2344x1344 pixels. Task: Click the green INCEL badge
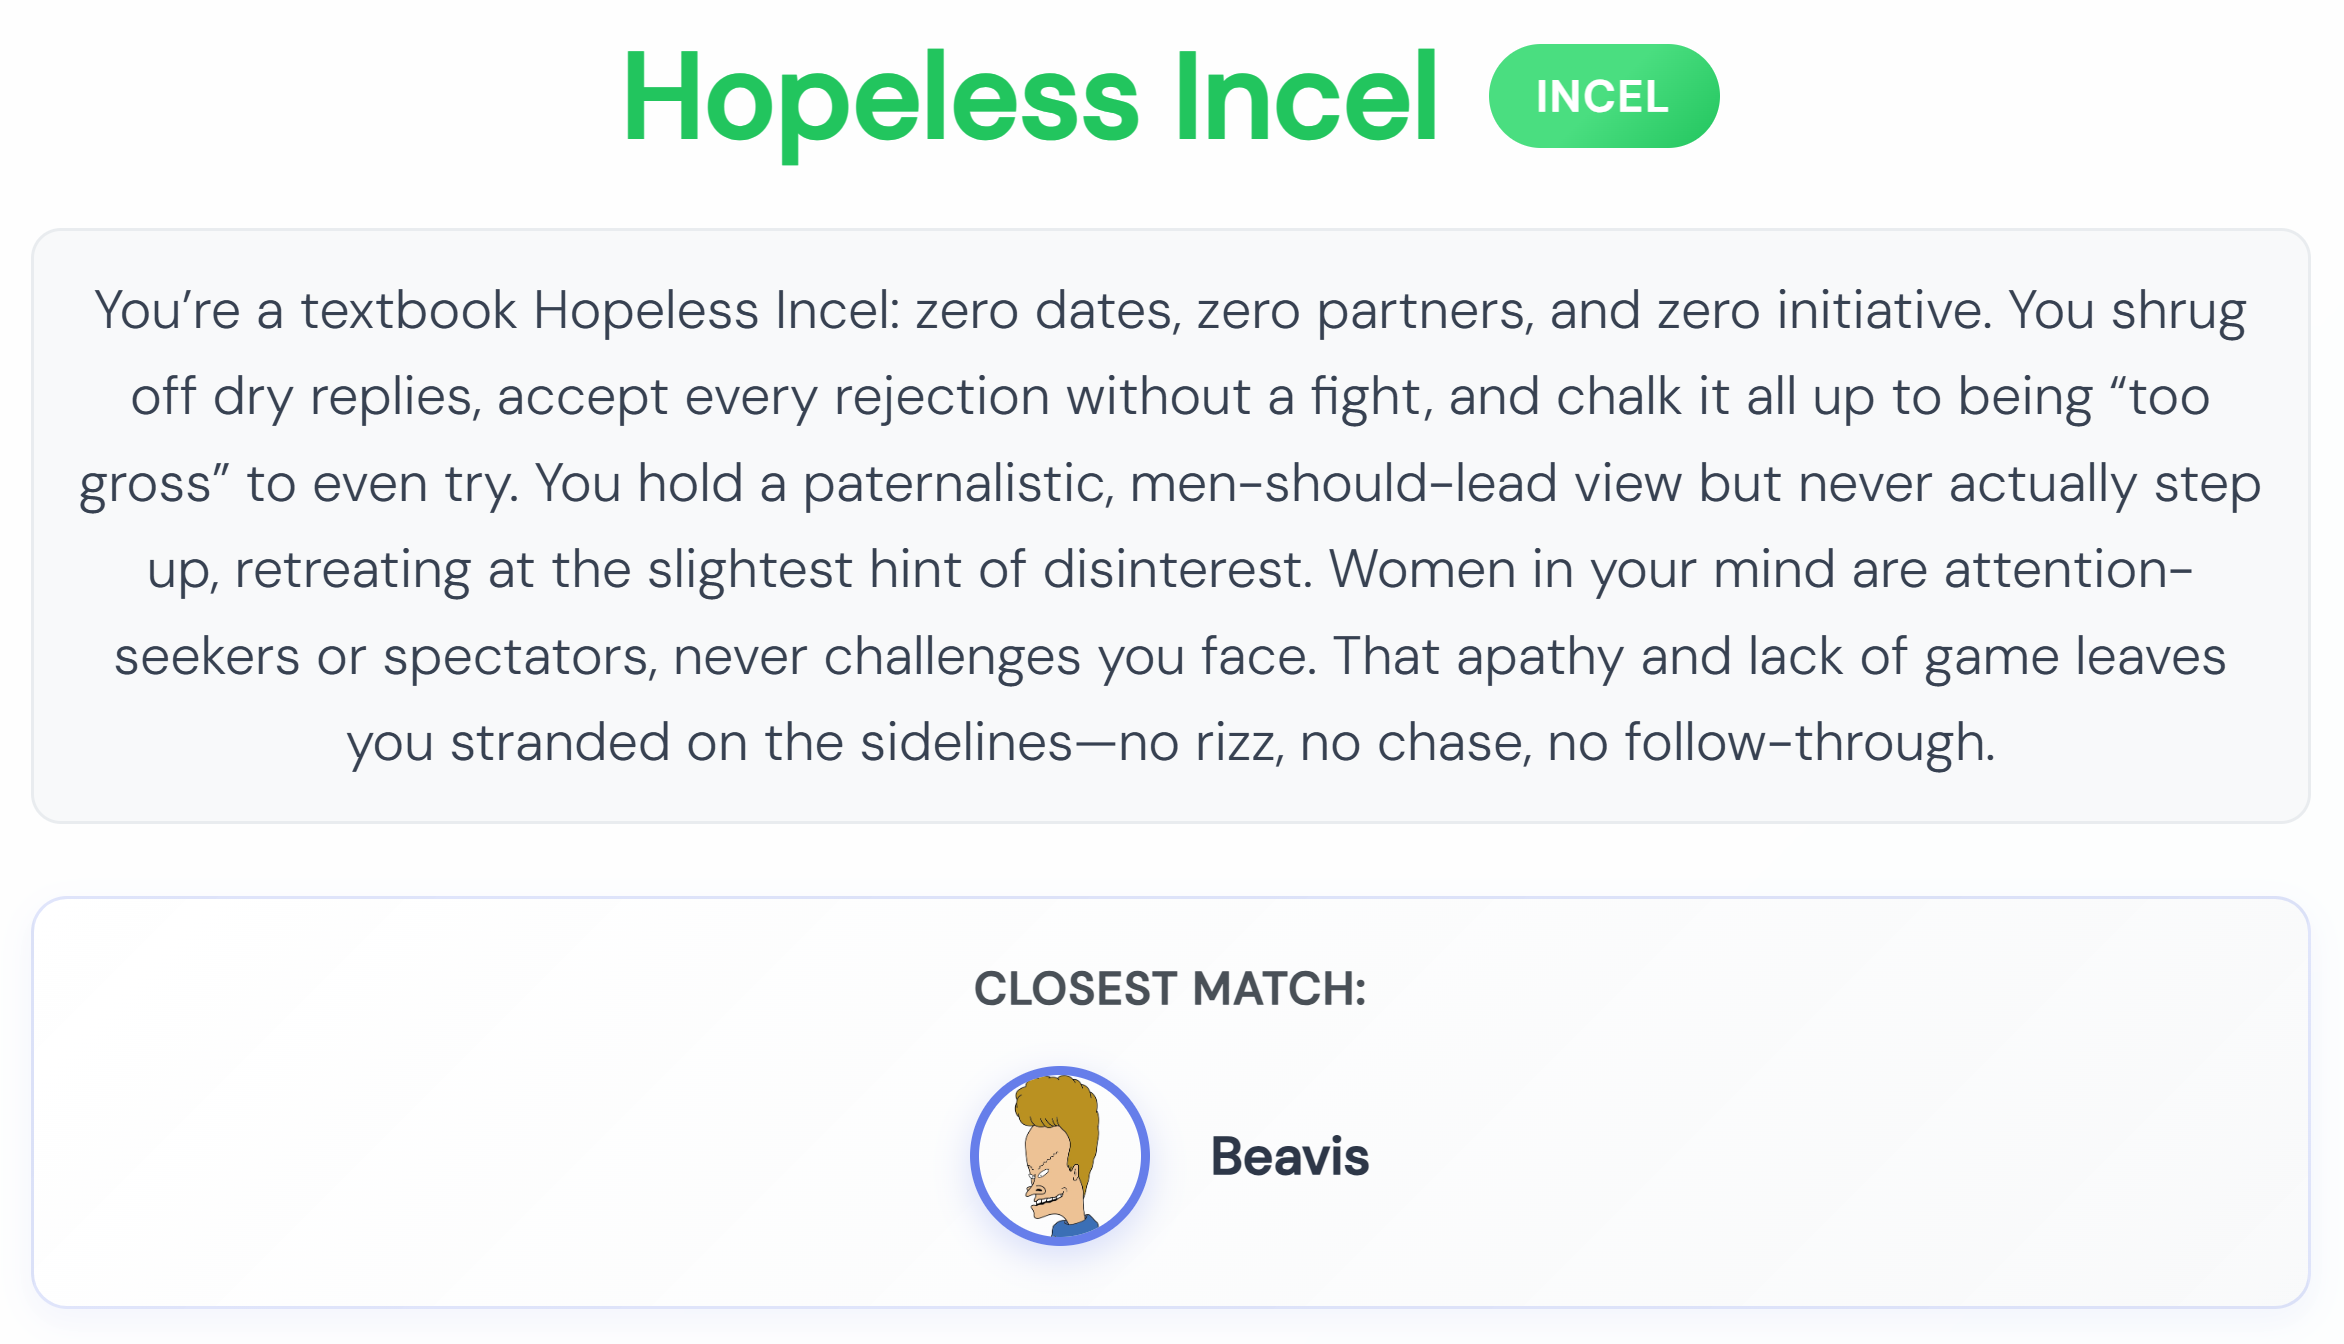click(x=1603, y=96)
